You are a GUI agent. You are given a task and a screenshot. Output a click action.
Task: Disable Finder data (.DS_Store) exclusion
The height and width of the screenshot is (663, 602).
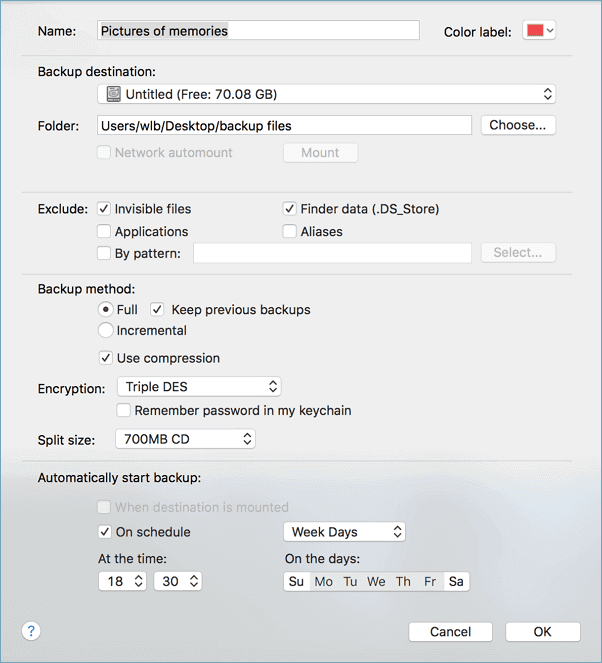tap(290, 209)
